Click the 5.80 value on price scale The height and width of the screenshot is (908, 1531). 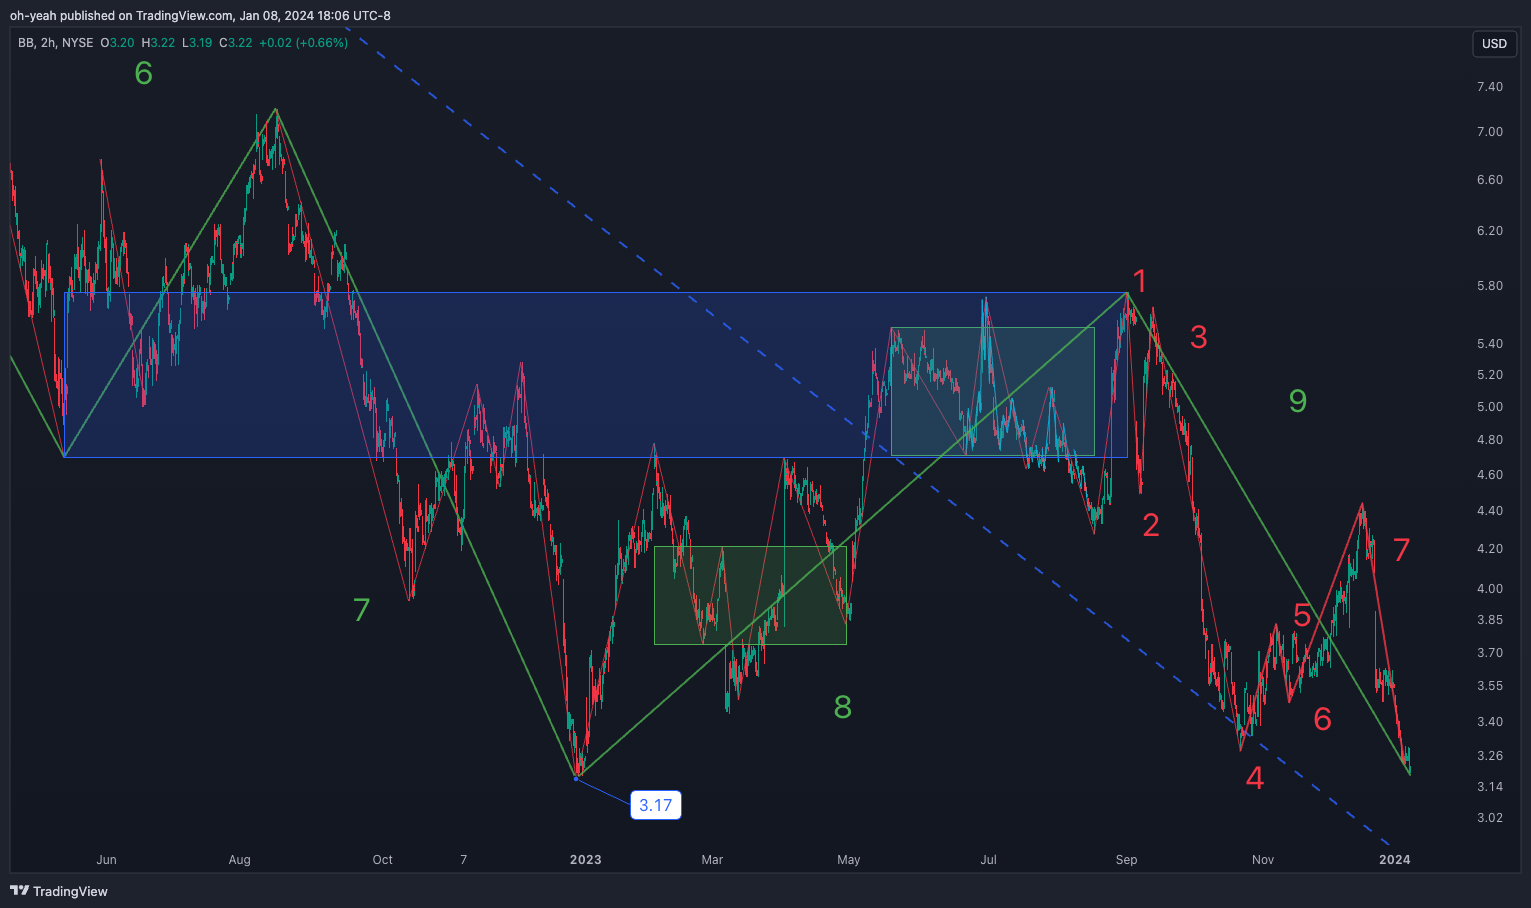tap(1489, 286)
